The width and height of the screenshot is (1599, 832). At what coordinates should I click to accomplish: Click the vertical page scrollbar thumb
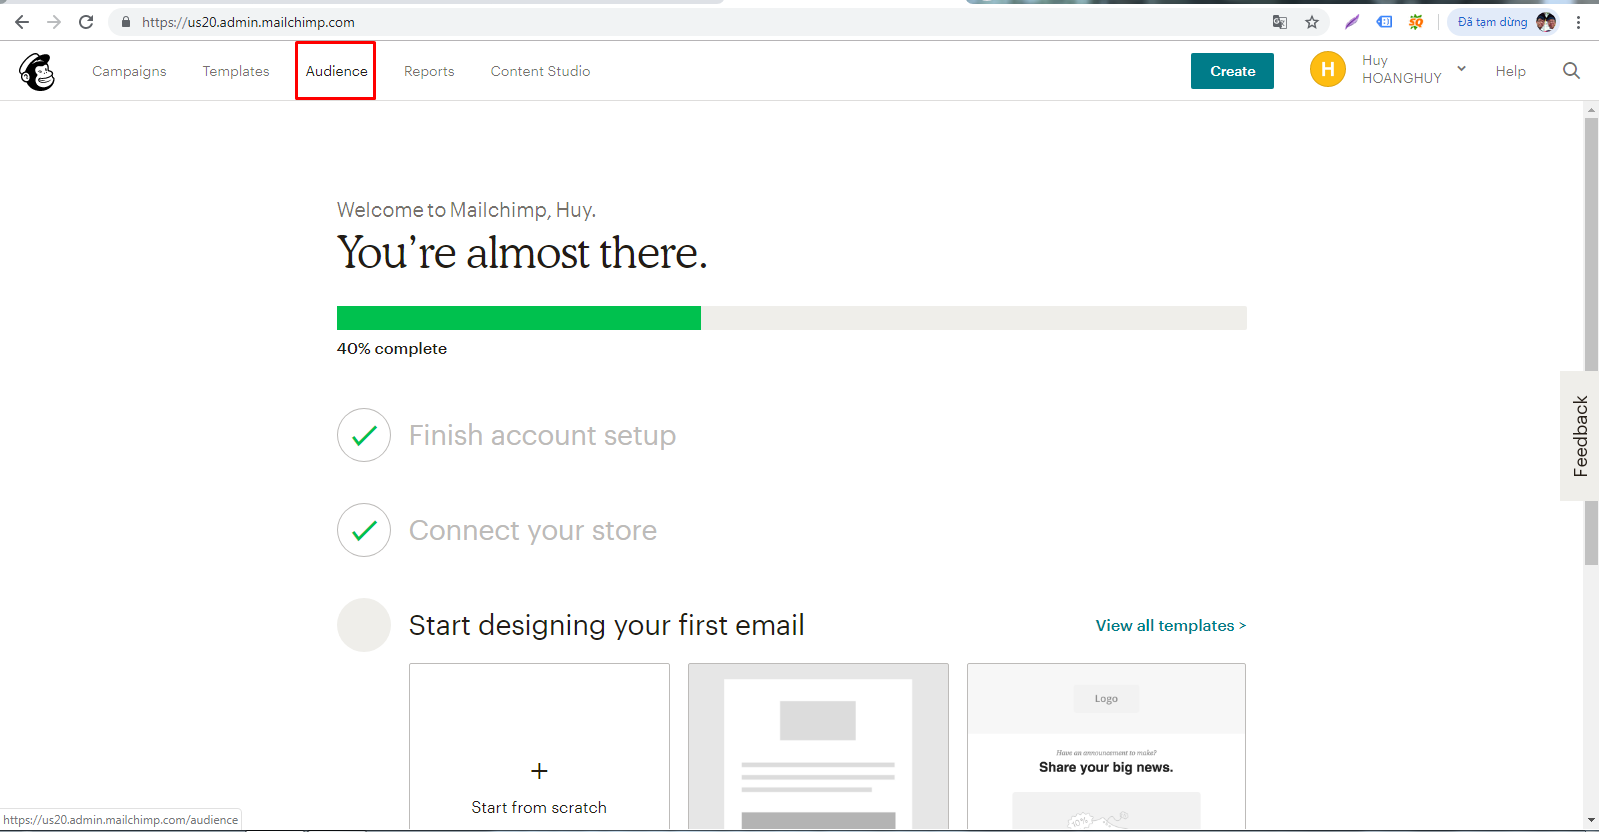coord(1591,342)
